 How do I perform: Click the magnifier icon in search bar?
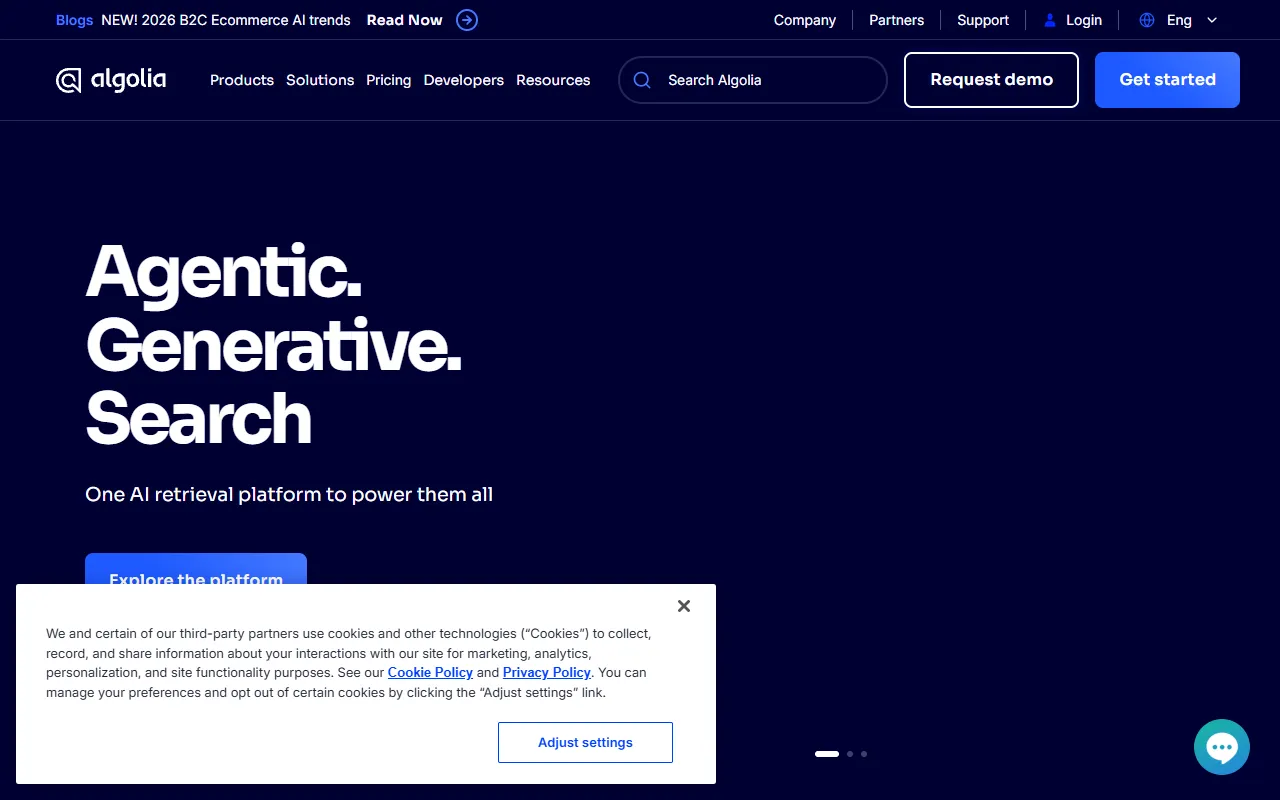[642, 80]
